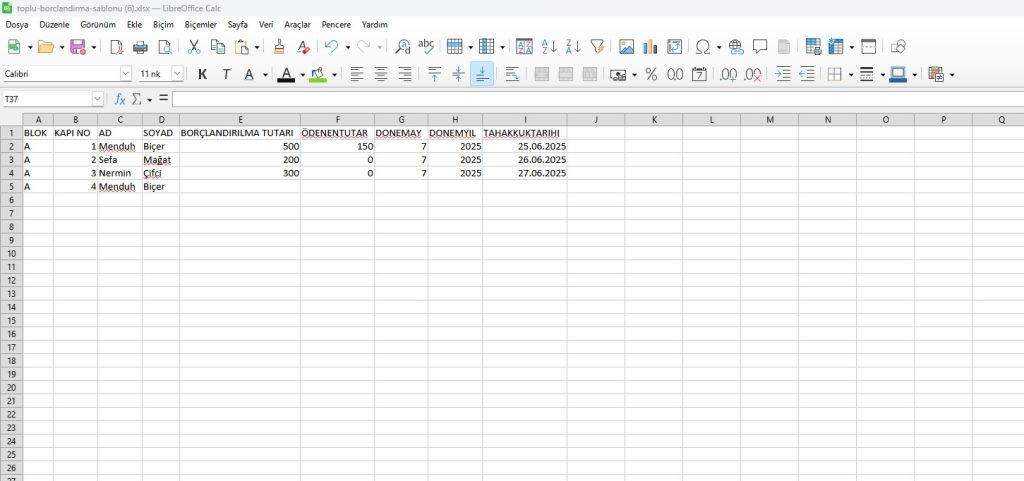Expand the Calibri font name dropdown
This screenshot has height=481, width=1024.
pyautogui.click(x=126, y=74)
